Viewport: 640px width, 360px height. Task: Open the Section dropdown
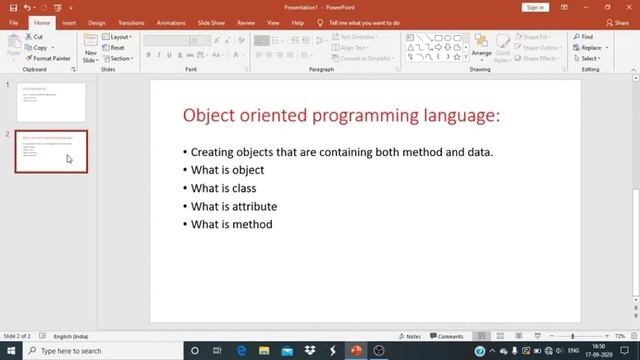118,58
